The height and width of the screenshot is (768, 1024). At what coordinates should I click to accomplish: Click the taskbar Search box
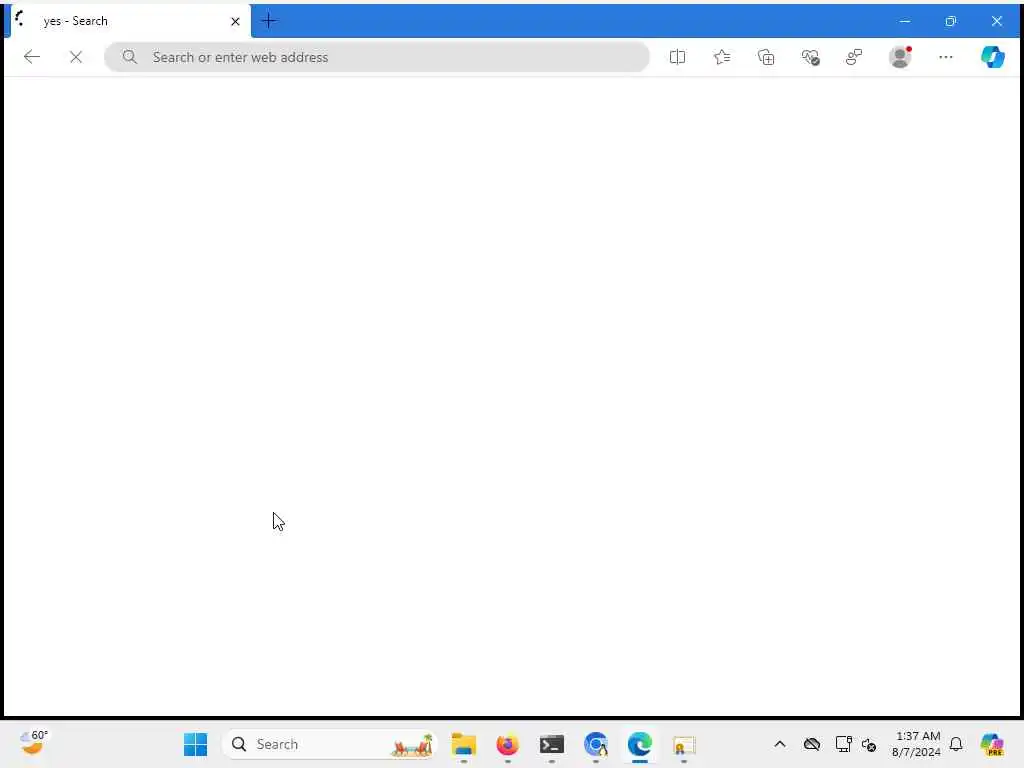tap(330, 744)
